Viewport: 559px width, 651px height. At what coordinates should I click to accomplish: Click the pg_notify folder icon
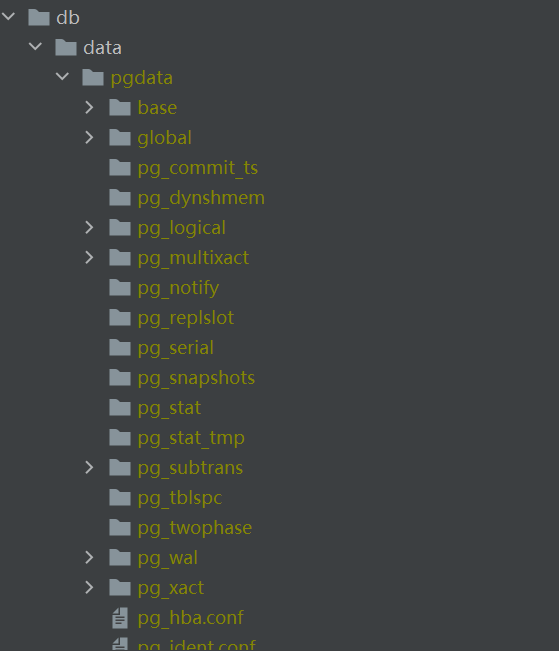coord(120,288)
